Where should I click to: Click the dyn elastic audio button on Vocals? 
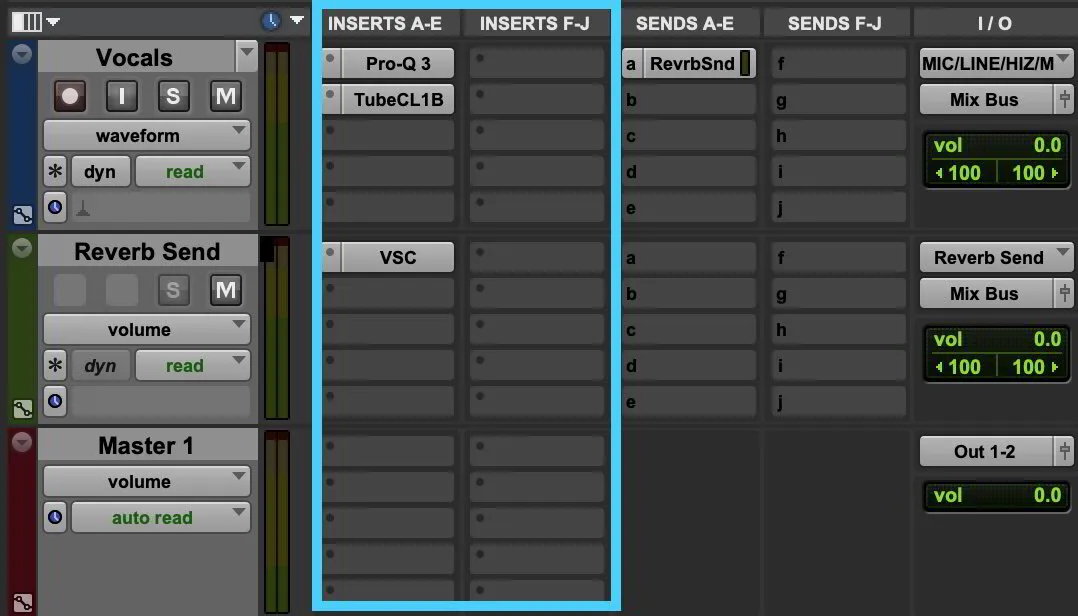click(x=100, y=171)
